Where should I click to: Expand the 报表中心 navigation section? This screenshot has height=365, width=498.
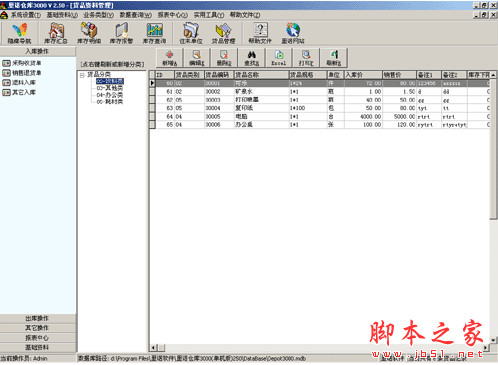tap(38, 338)
